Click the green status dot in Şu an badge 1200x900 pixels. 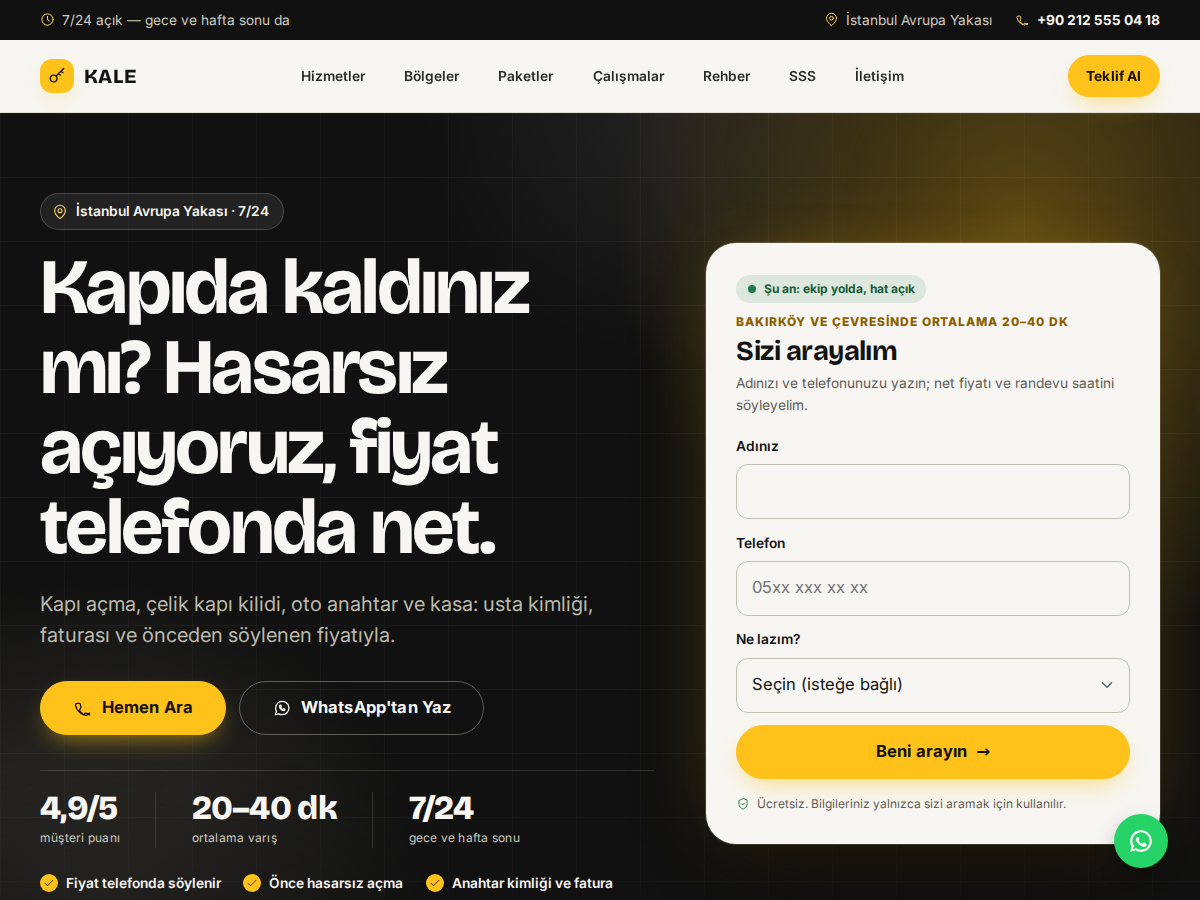click(x=752, y=289)
